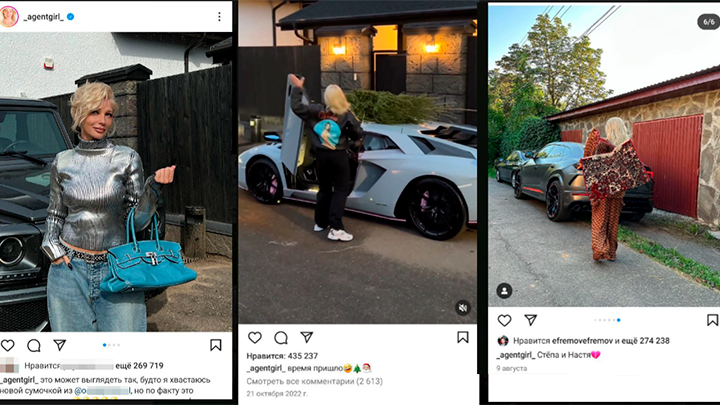The height and width of the screenshot is (405, 720).
Task: Unmute the video using the speaker icon
Action: click(x=463, y=308)
